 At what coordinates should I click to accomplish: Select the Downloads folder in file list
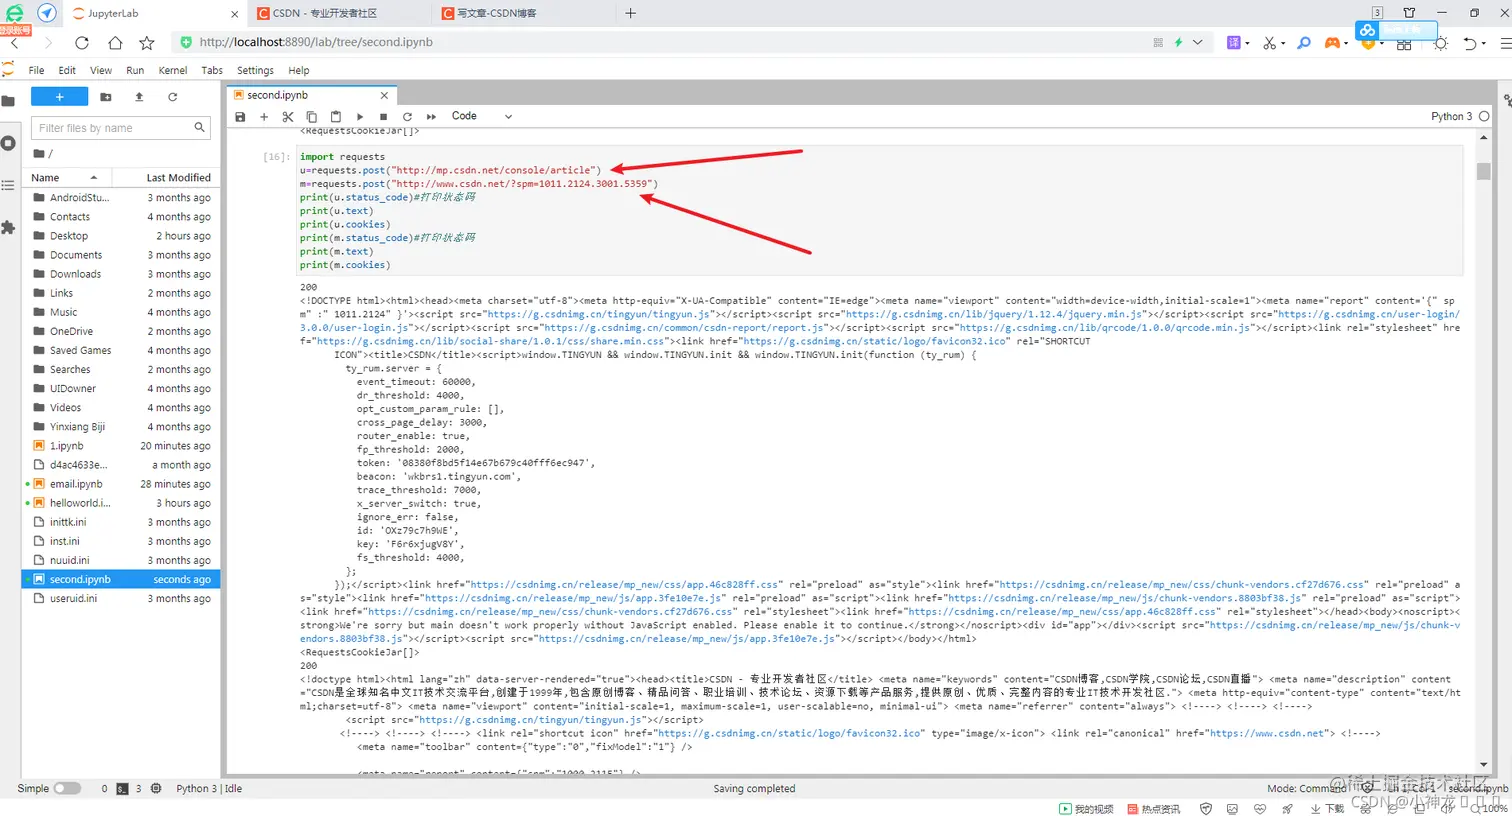[121, 274]
